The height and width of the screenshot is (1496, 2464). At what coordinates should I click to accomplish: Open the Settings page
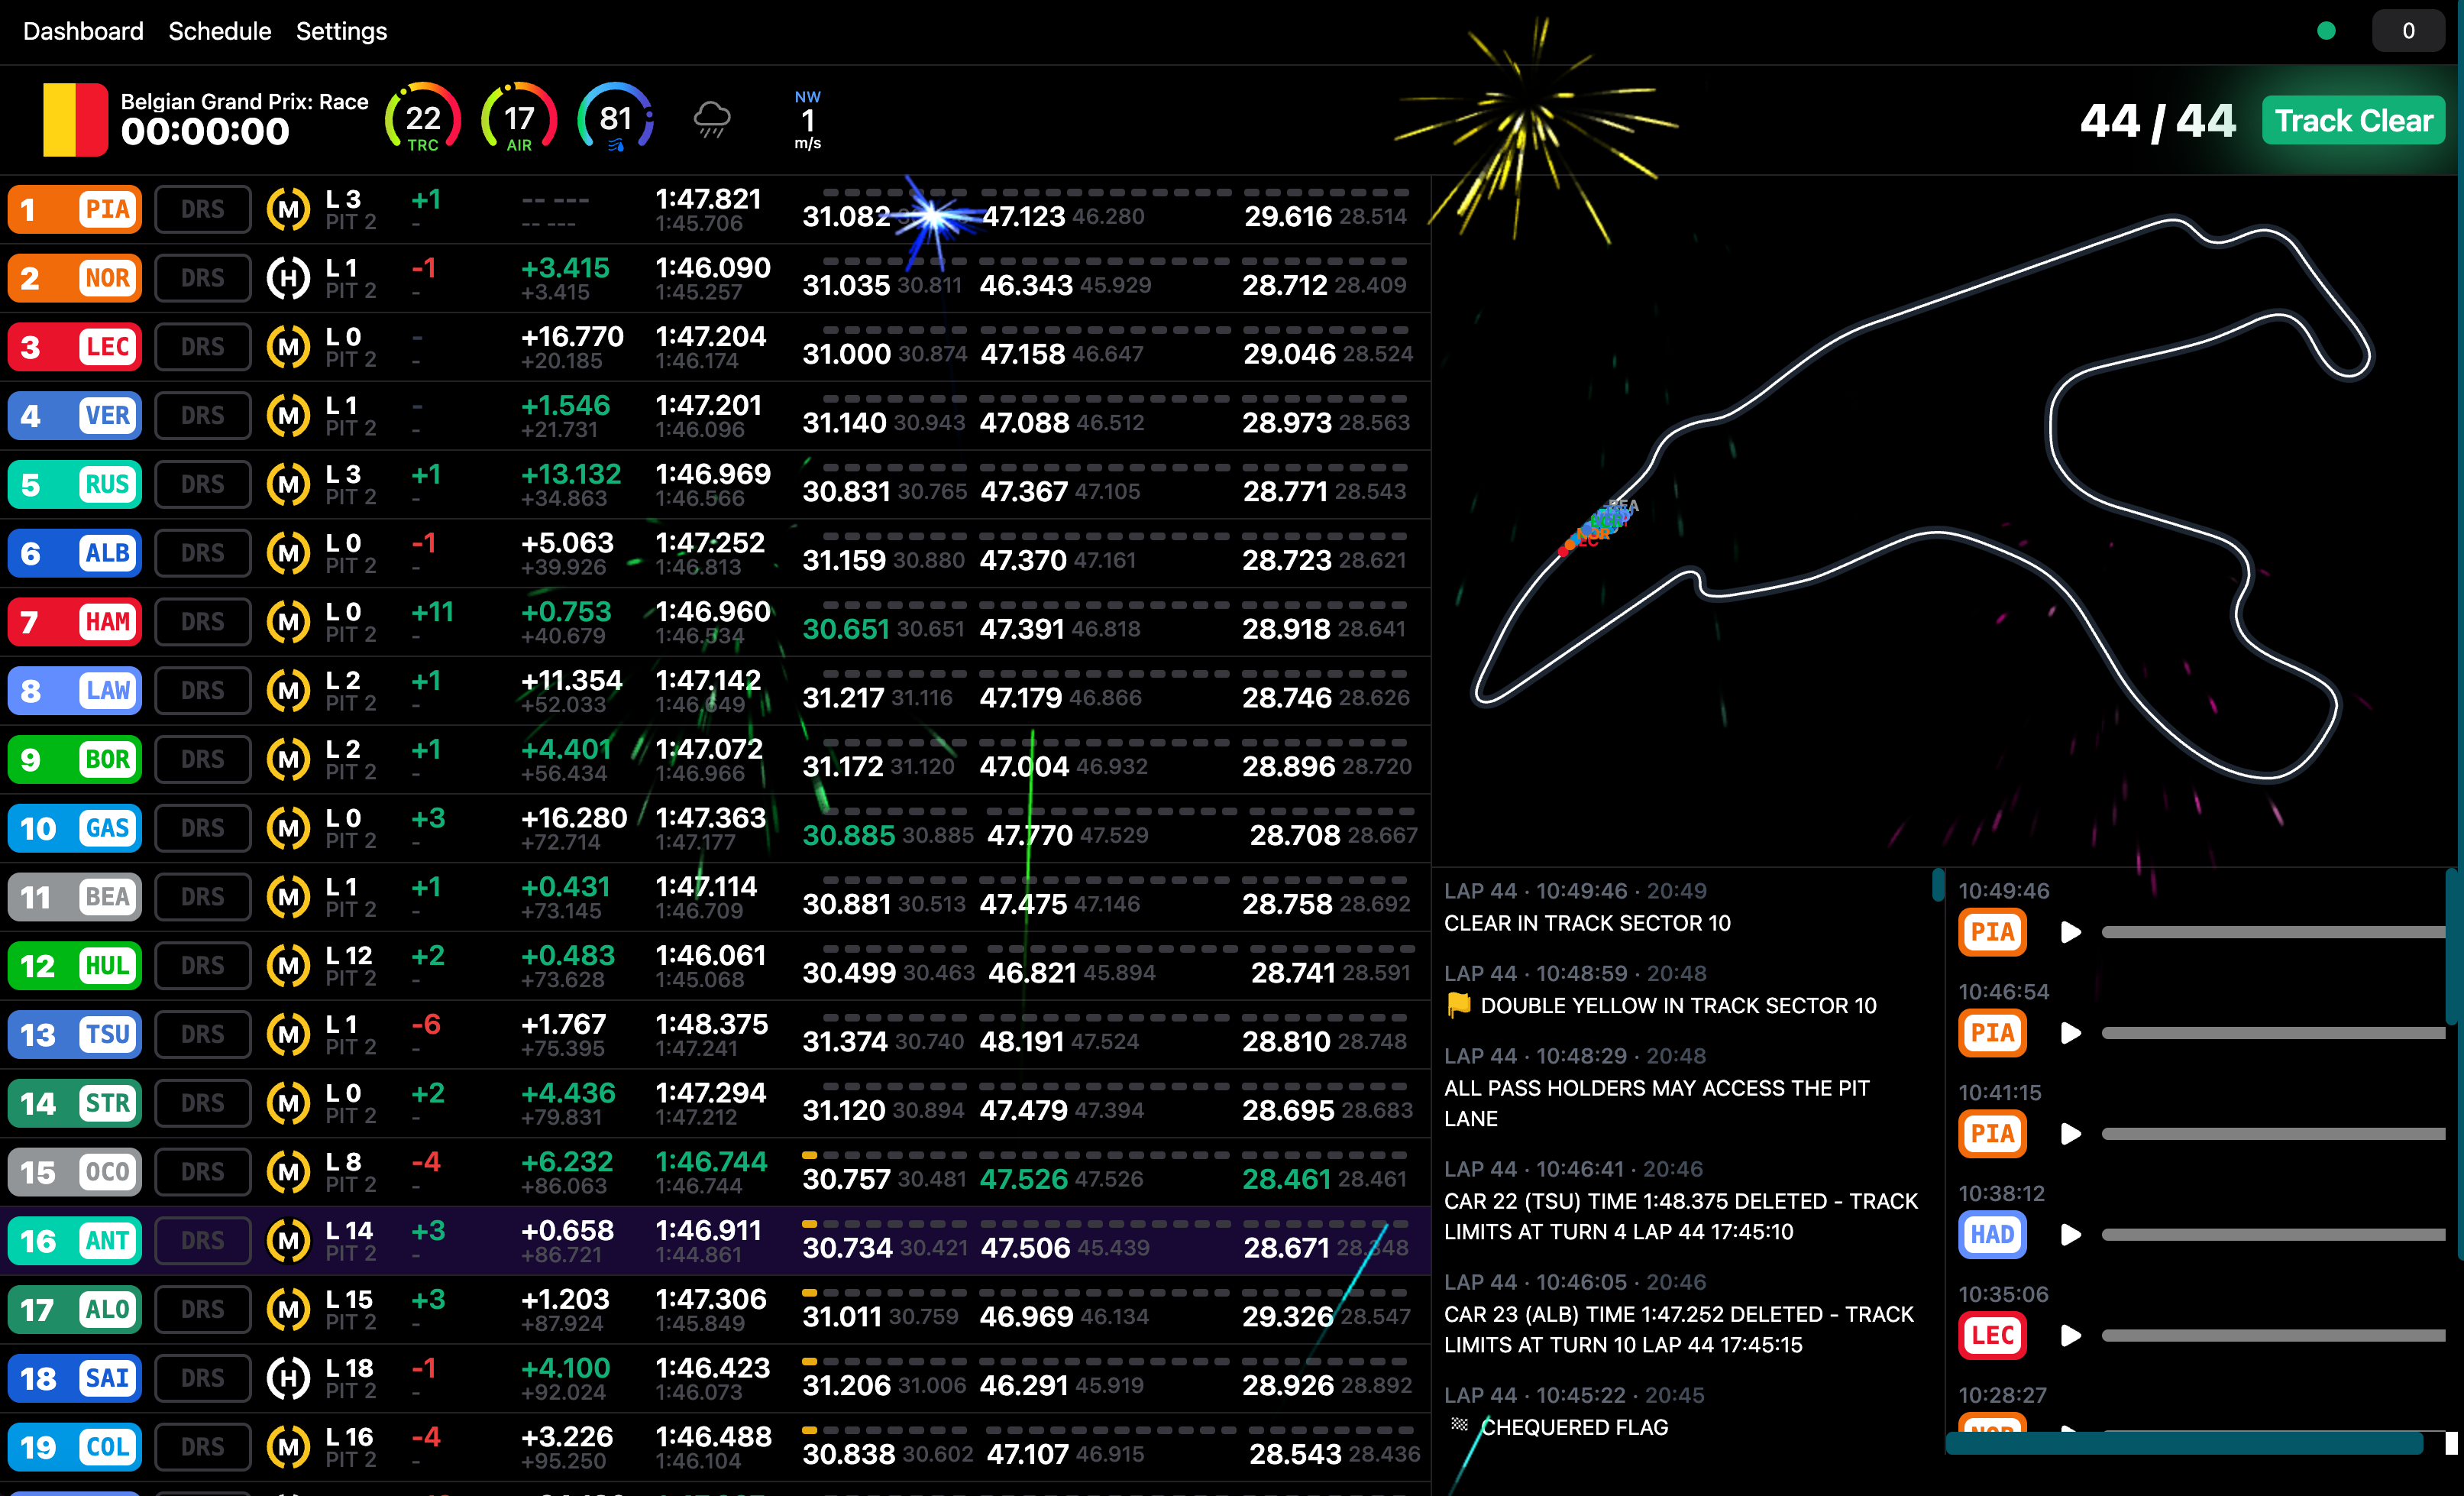[x=341, y=31]
